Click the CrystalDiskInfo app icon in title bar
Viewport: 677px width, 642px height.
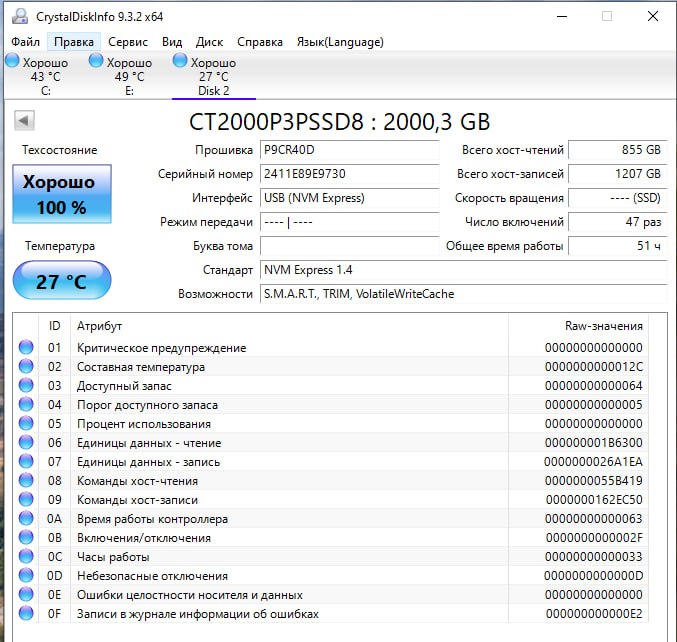[x=19, y=16]
